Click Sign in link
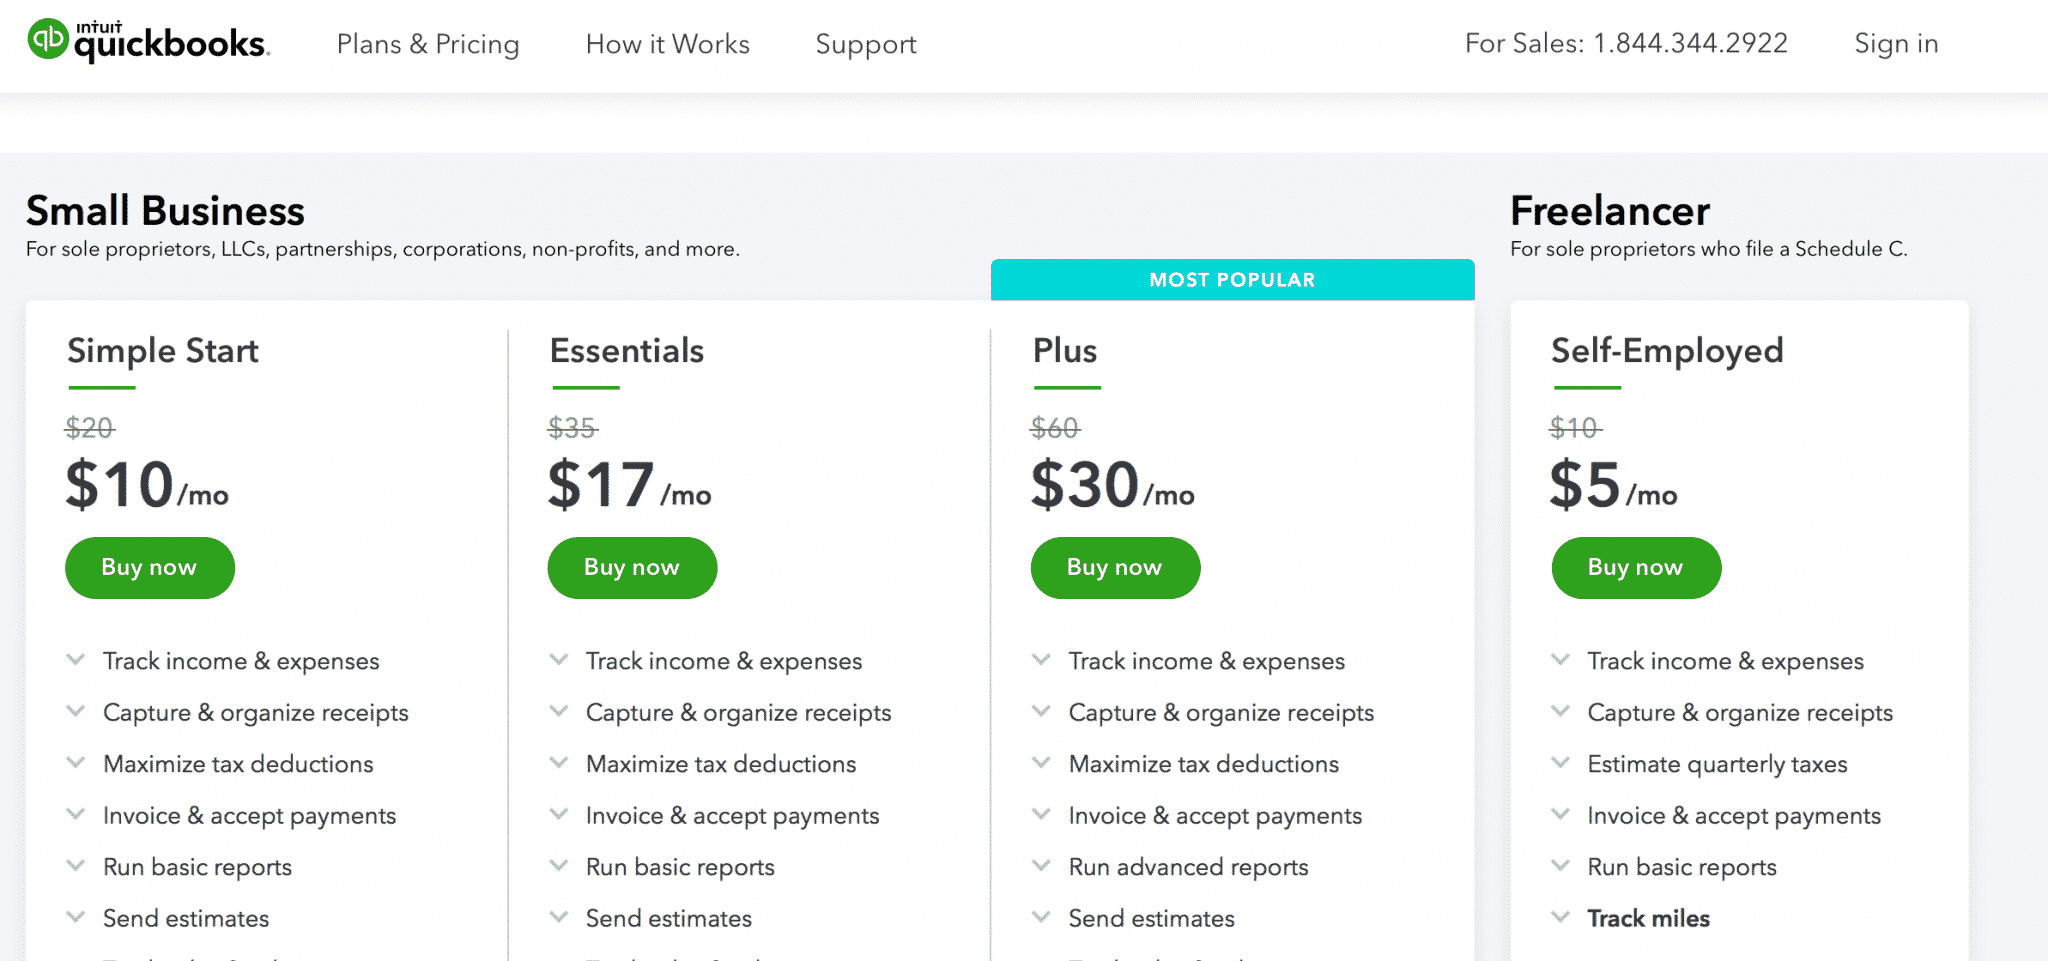 [1896, 43]
